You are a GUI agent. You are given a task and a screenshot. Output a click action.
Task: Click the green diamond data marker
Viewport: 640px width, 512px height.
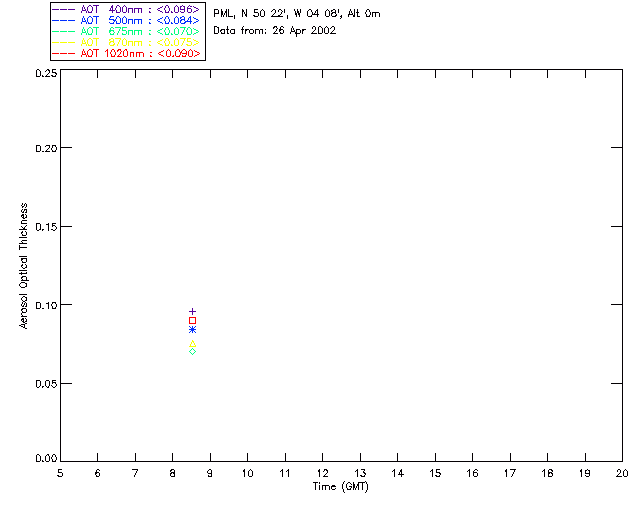coord(192,351)
